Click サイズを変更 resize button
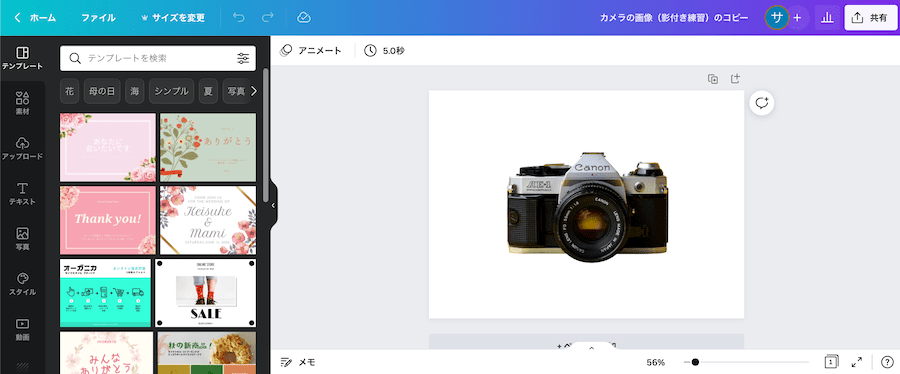Screen dimensions: 900x374 pyautogui.click(x=173, y=18)
